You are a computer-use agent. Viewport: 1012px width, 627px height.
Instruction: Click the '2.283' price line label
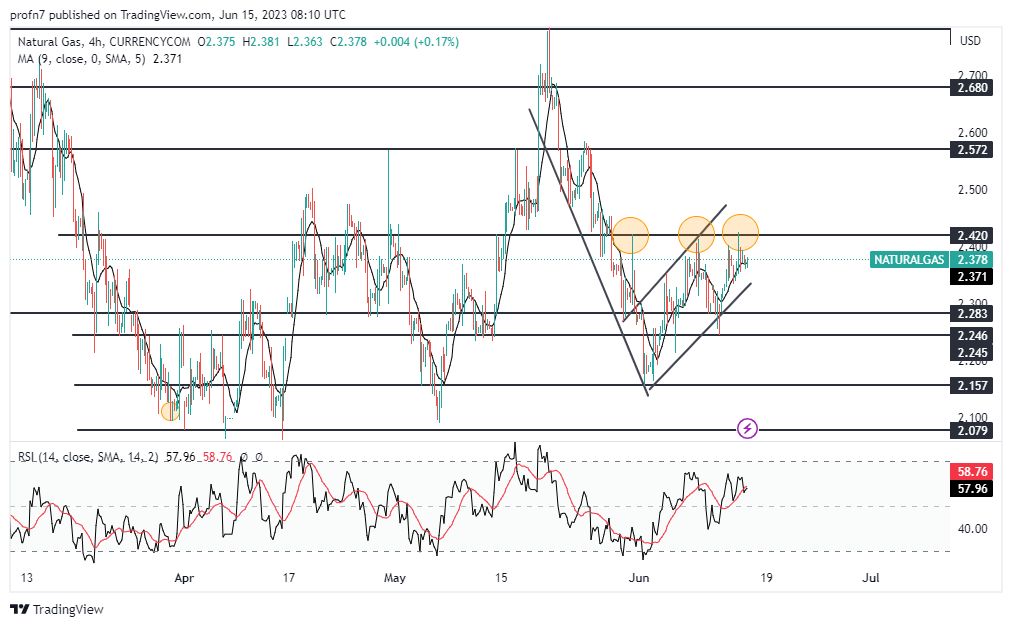pos(971,313)
